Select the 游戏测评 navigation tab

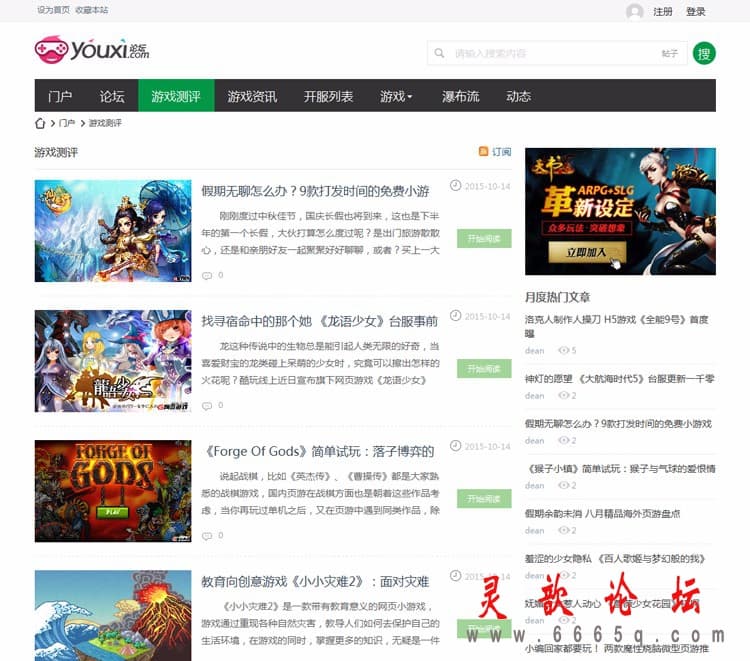176,96
